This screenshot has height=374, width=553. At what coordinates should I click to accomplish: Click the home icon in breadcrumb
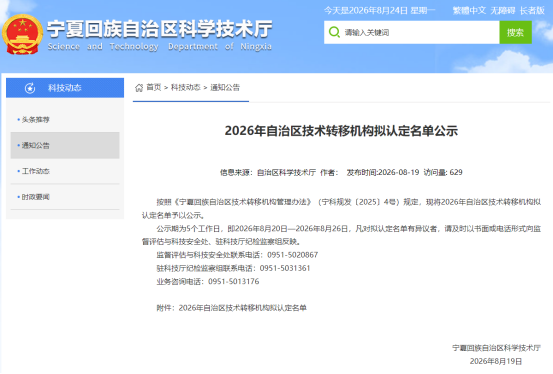coord(139,88)
